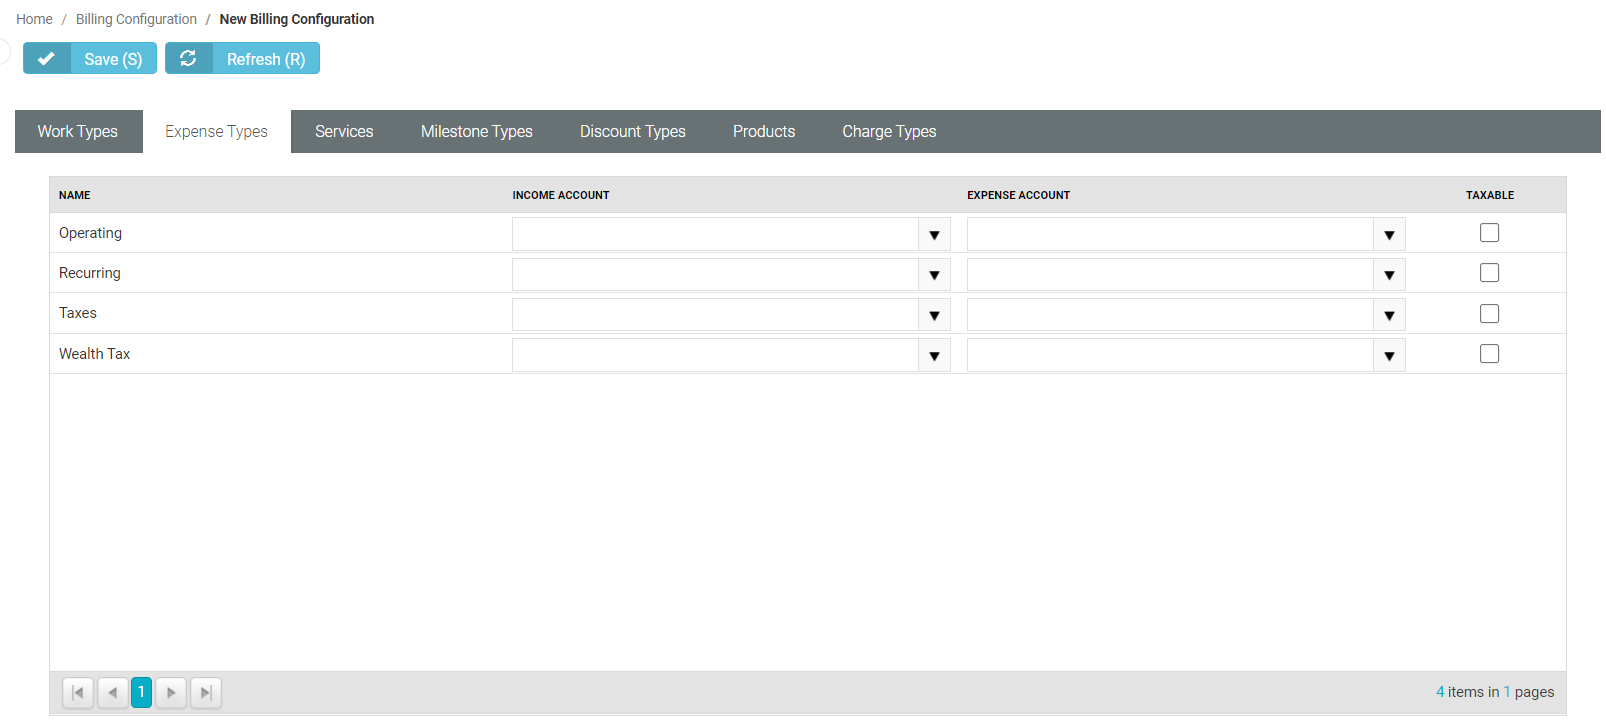Open the Milestone Types tab
The image size is (1606, 720).
(476, 132)
